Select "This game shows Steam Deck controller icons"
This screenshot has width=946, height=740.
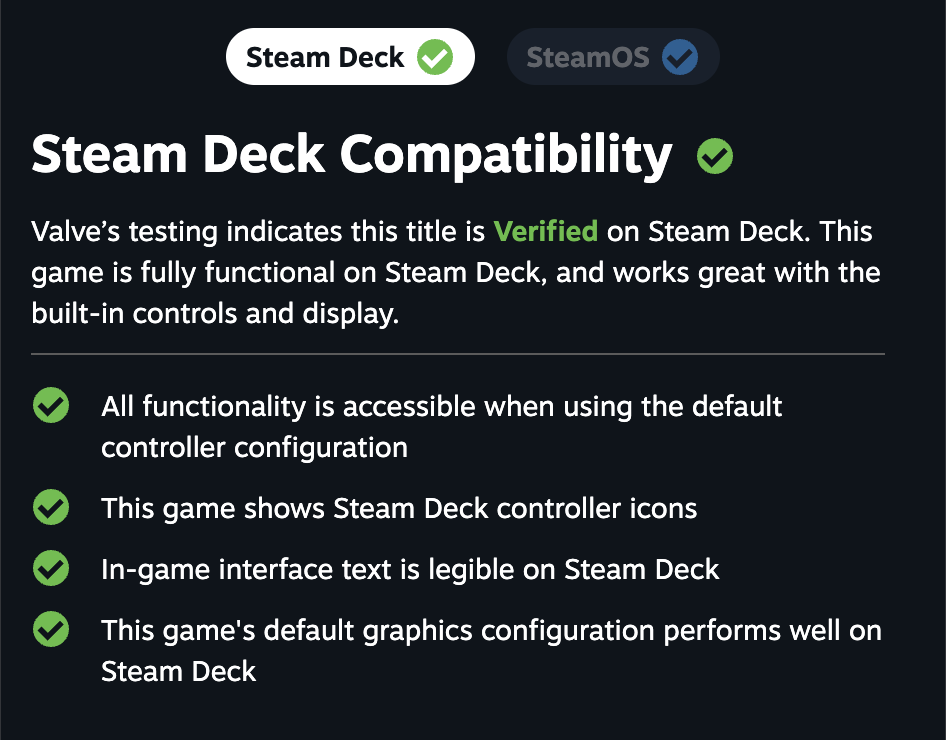399,508
